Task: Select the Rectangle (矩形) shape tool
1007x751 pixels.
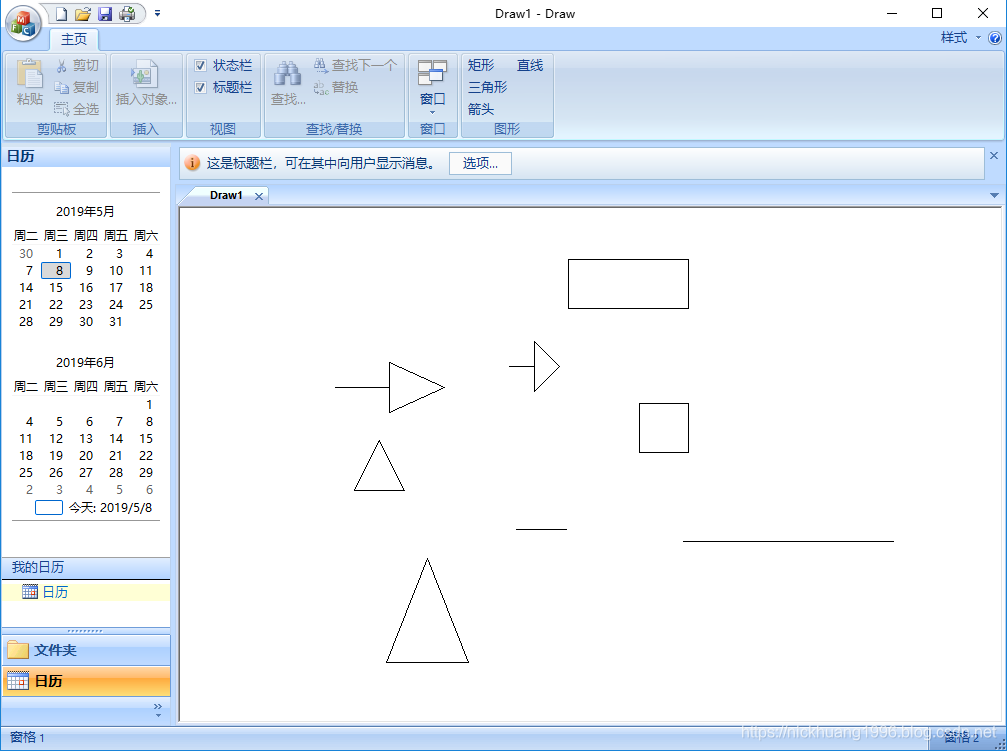Action: point(481,66)
